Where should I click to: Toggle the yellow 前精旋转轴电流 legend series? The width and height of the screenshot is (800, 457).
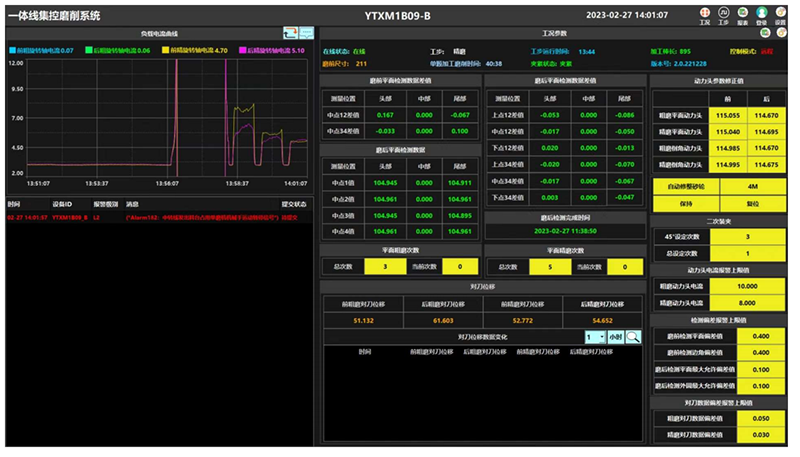click(198, 50)
